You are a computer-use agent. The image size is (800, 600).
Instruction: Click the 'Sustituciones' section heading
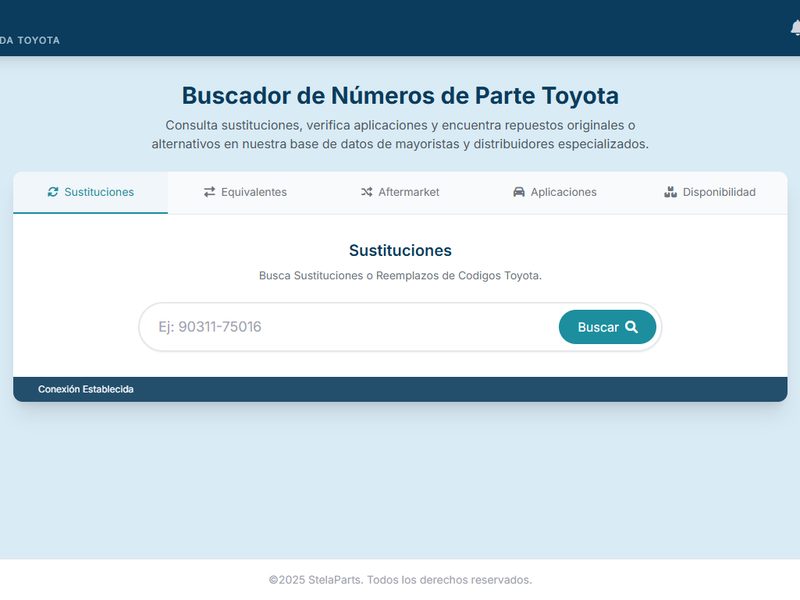(401, 251)
